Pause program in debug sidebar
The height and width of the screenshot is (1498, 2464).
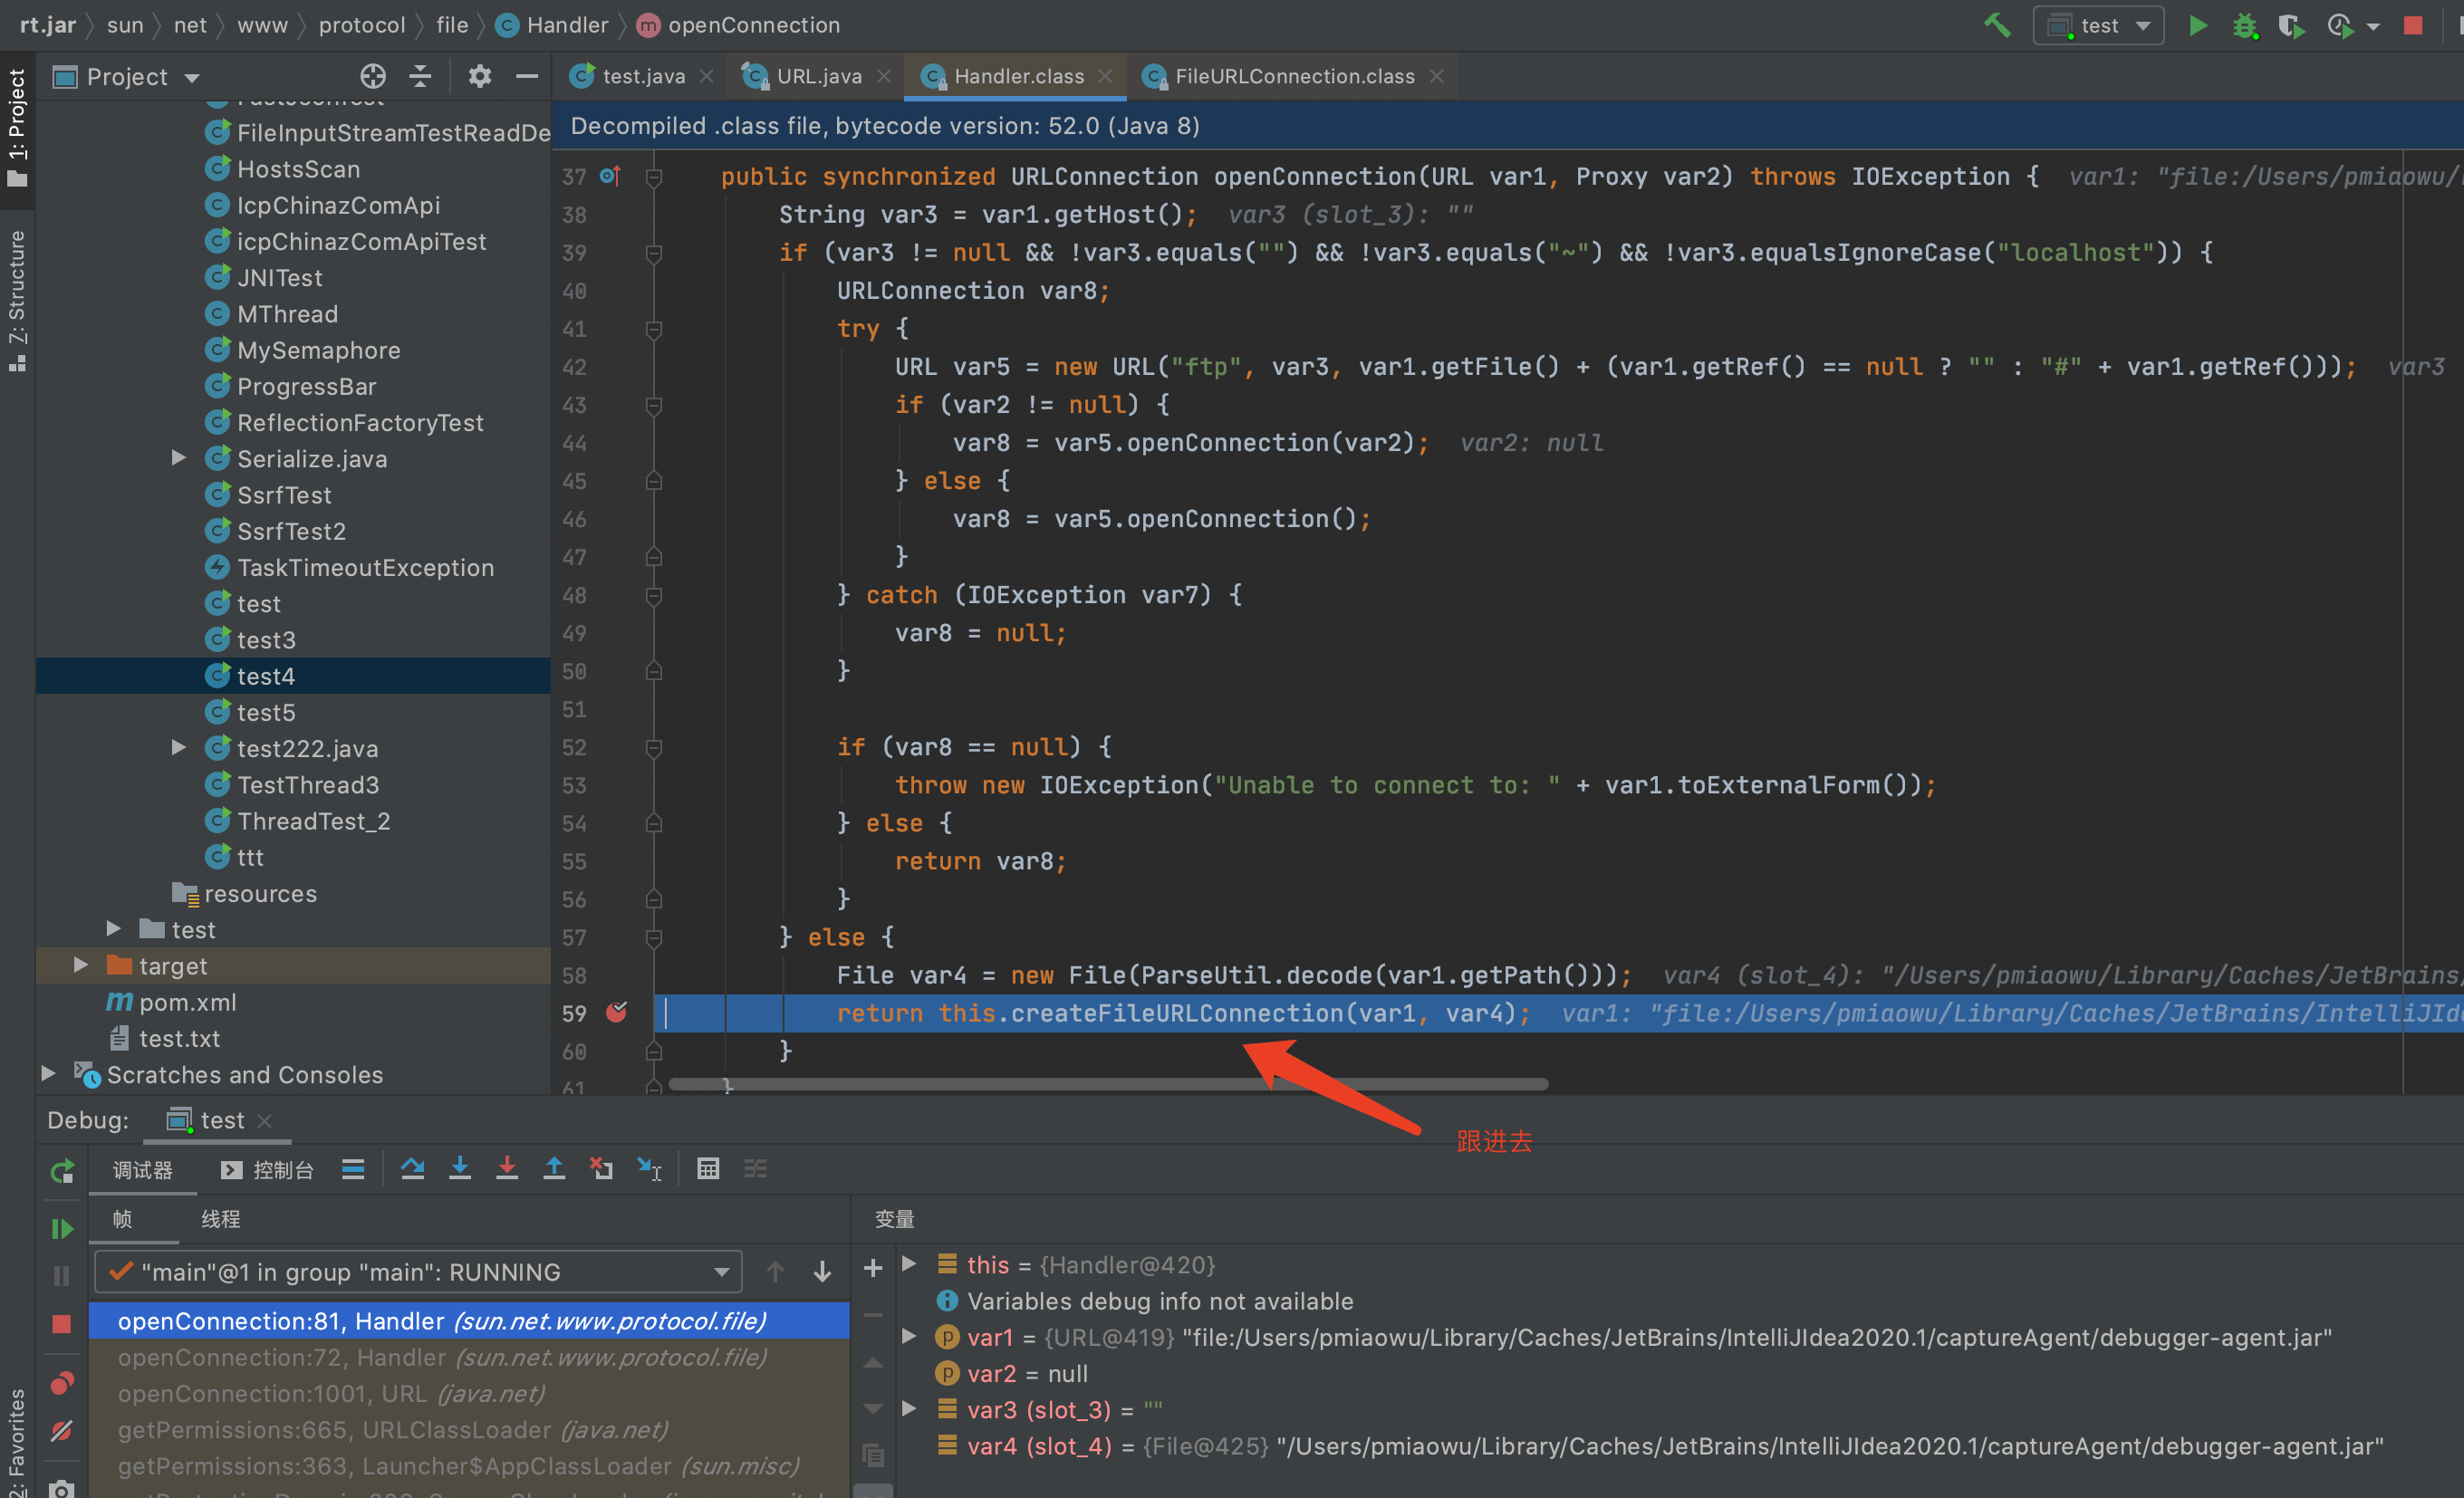[62, 1276]
